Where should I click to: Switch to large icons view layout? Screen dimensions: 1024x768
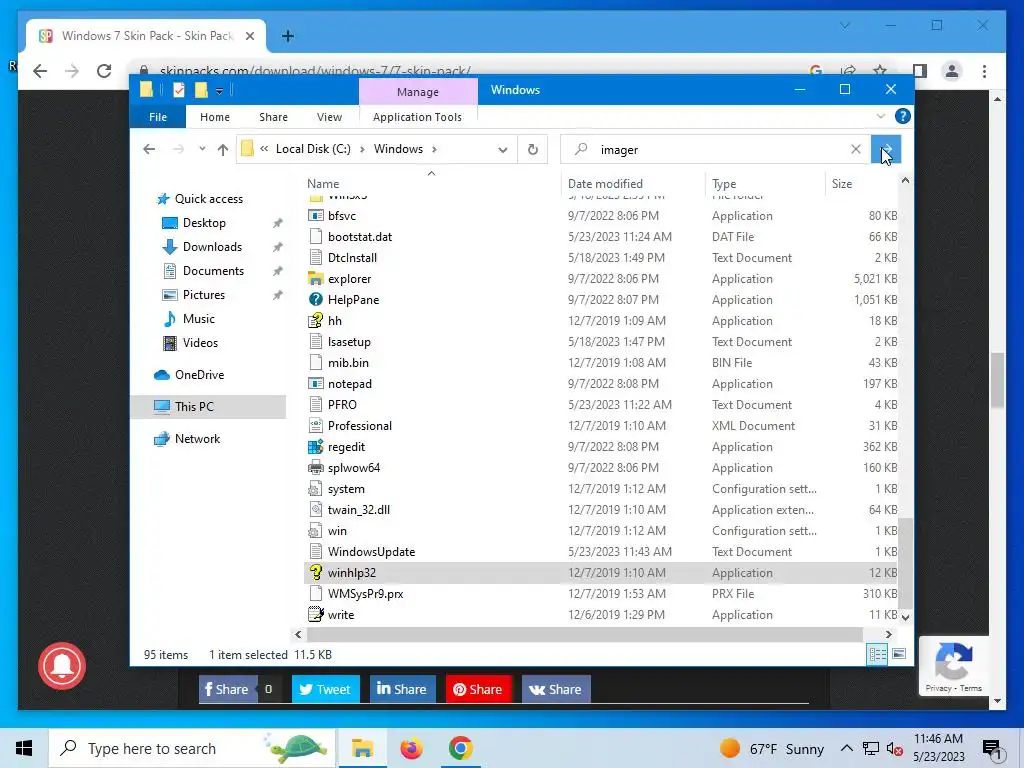tap(899, 654)
